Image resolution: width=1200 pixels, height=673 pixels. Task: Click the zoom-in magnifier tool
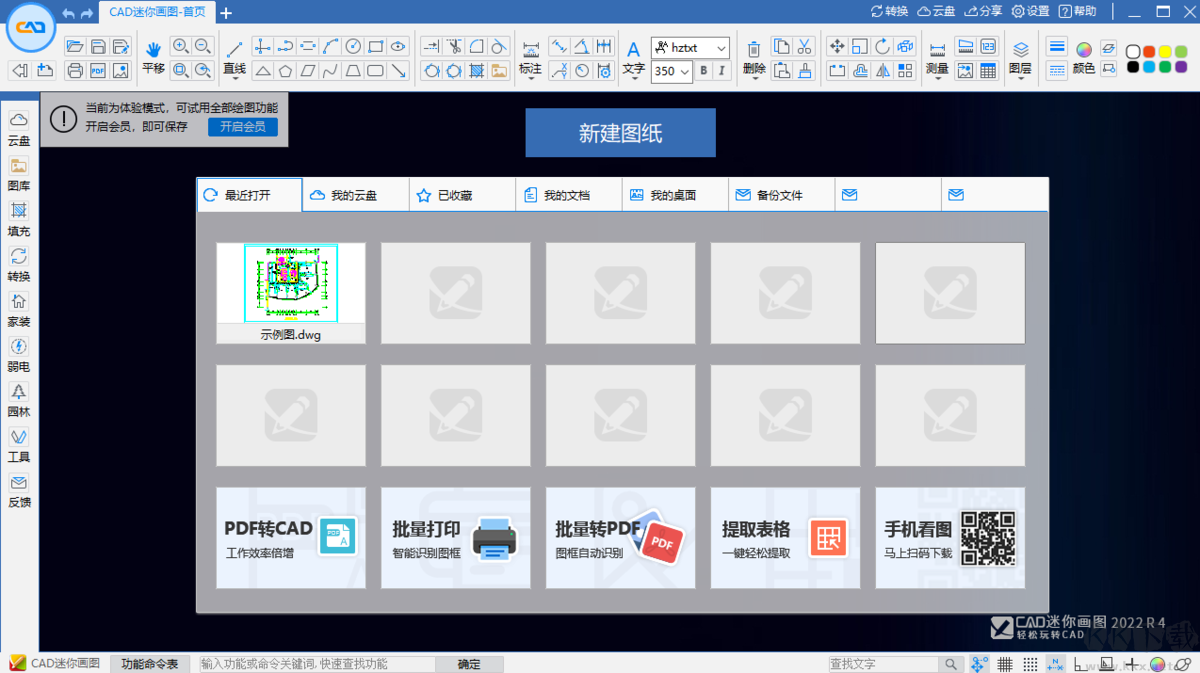click(181, 46)
